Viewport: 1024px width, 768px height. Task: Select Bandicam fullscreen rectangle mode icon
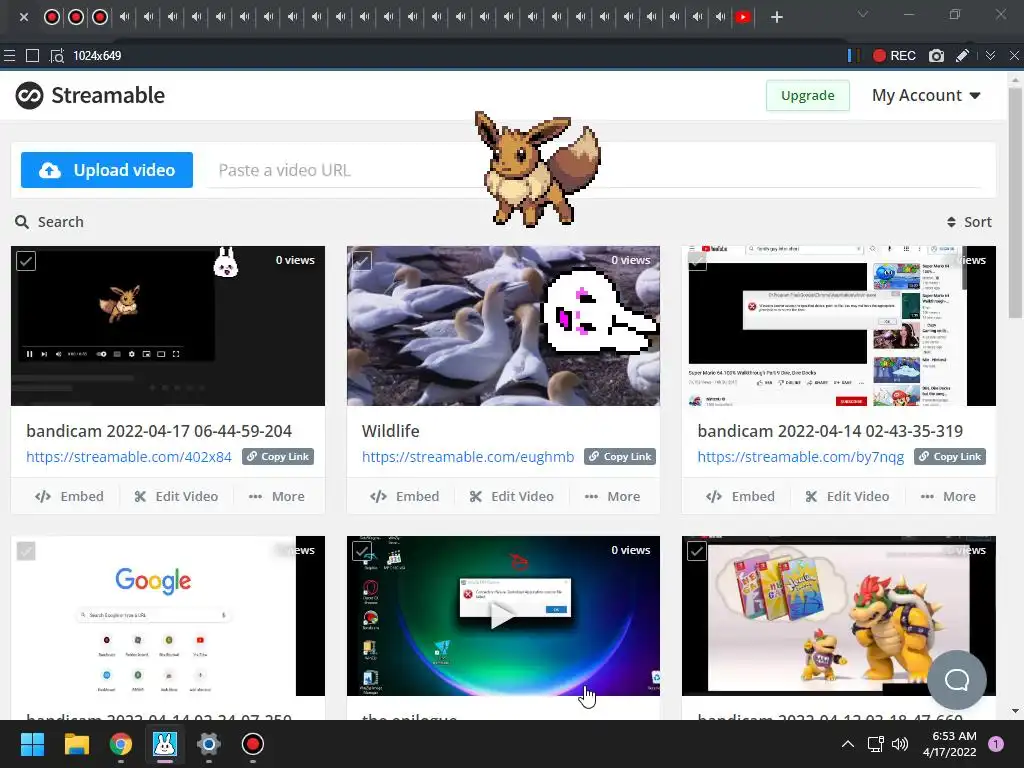pos(32,56)
